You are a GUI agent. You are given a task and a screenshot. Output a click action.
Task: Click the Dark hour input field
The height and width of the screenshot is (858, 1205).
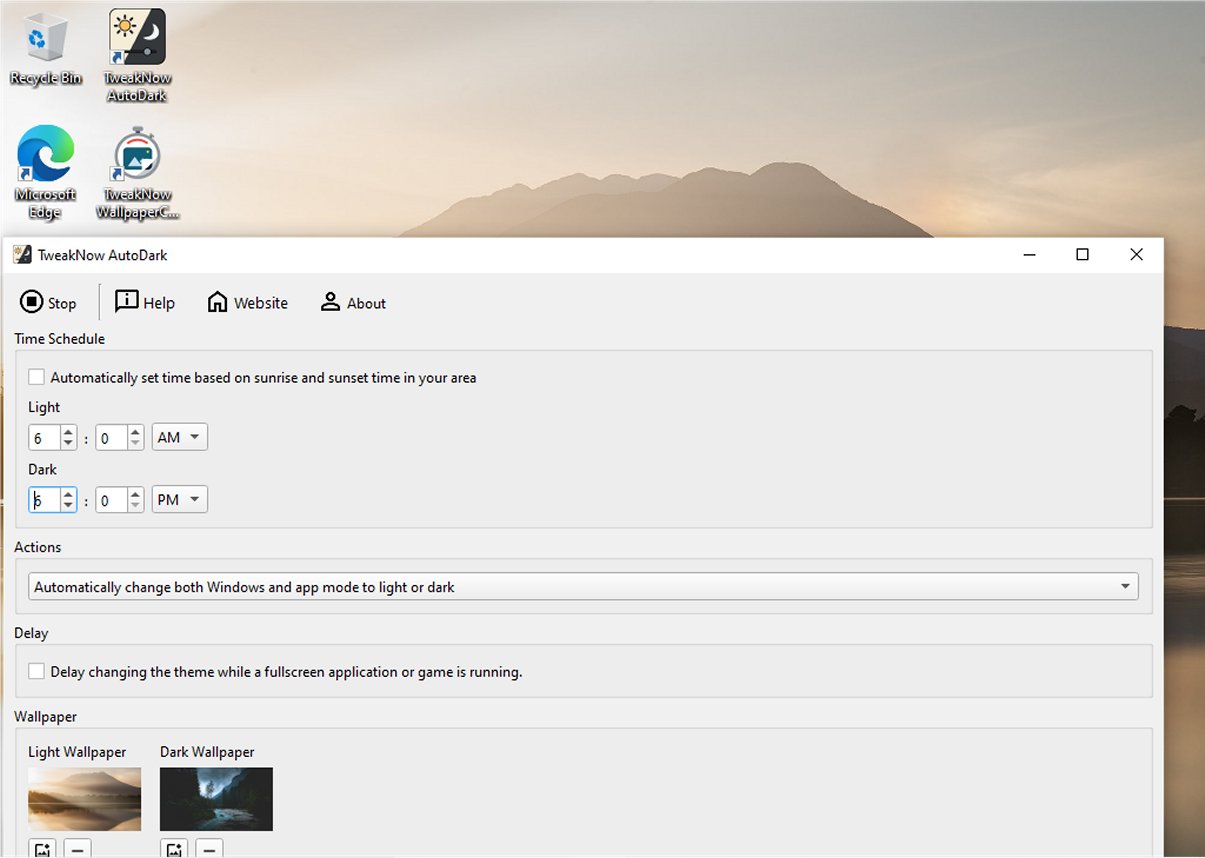[x=44, y=499]
